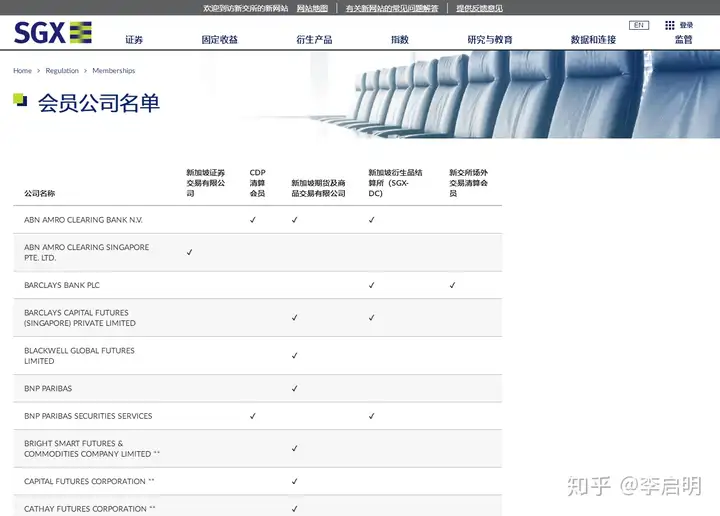Click the 新交所场外交易清算会员 column header

pyautogui.click(x=468, y=183)
